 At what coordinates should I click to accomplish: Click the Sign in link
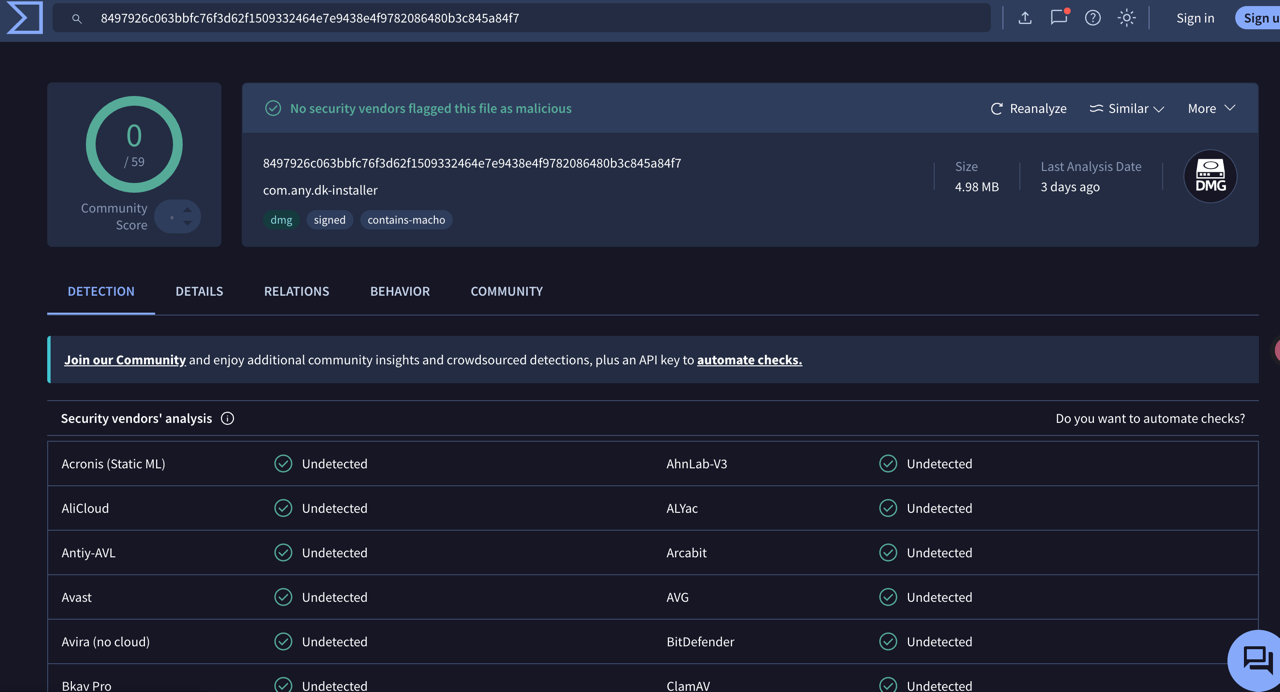point(1195,18)
